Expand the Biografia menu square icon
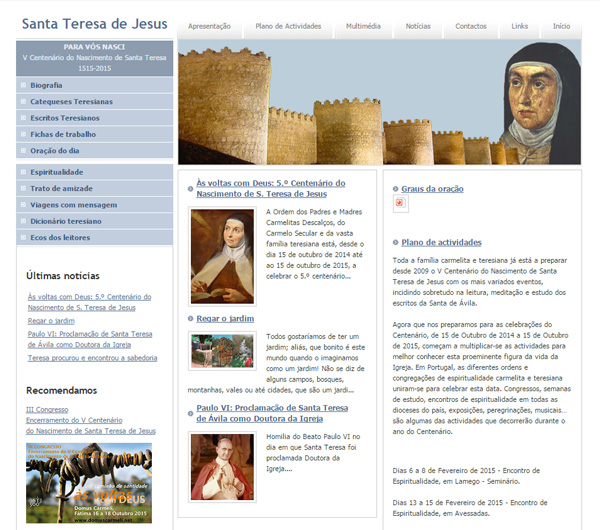The height and width of the screenshot is (530, 600). tap(23, 85)
